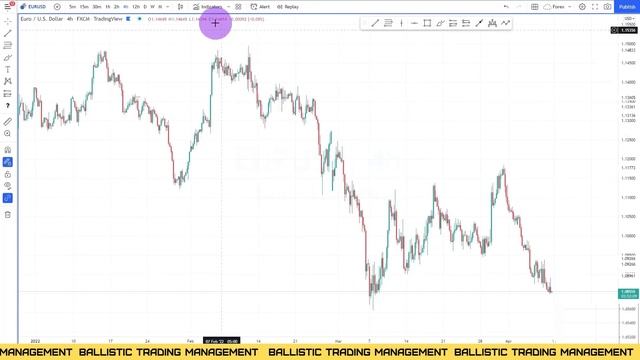This screenshot has width=640, height=360.
Task: Open the Forex layout dropdown
Action: [558, 7]
